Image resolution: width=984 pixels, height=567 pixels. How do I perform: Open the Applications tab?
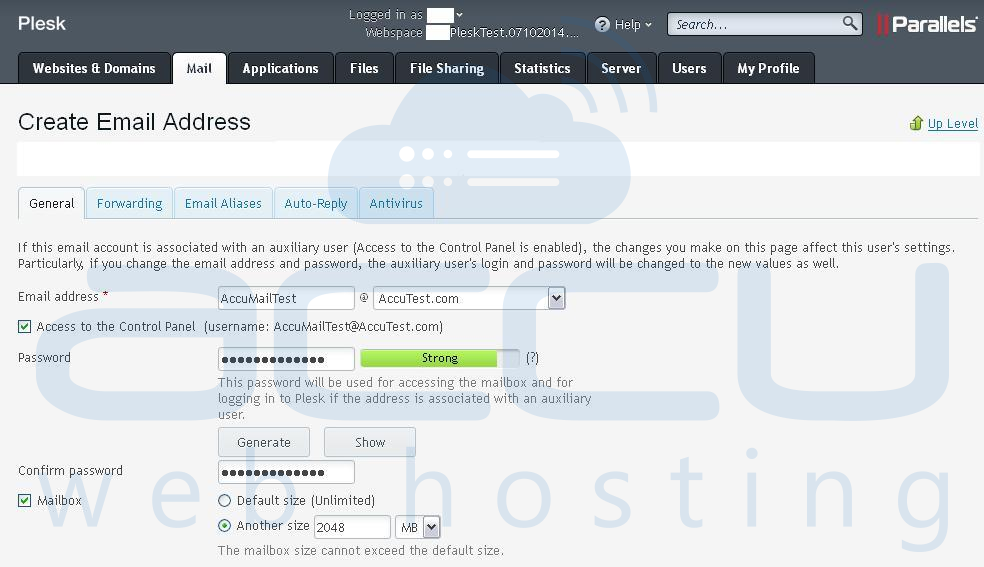click(281, 68)
